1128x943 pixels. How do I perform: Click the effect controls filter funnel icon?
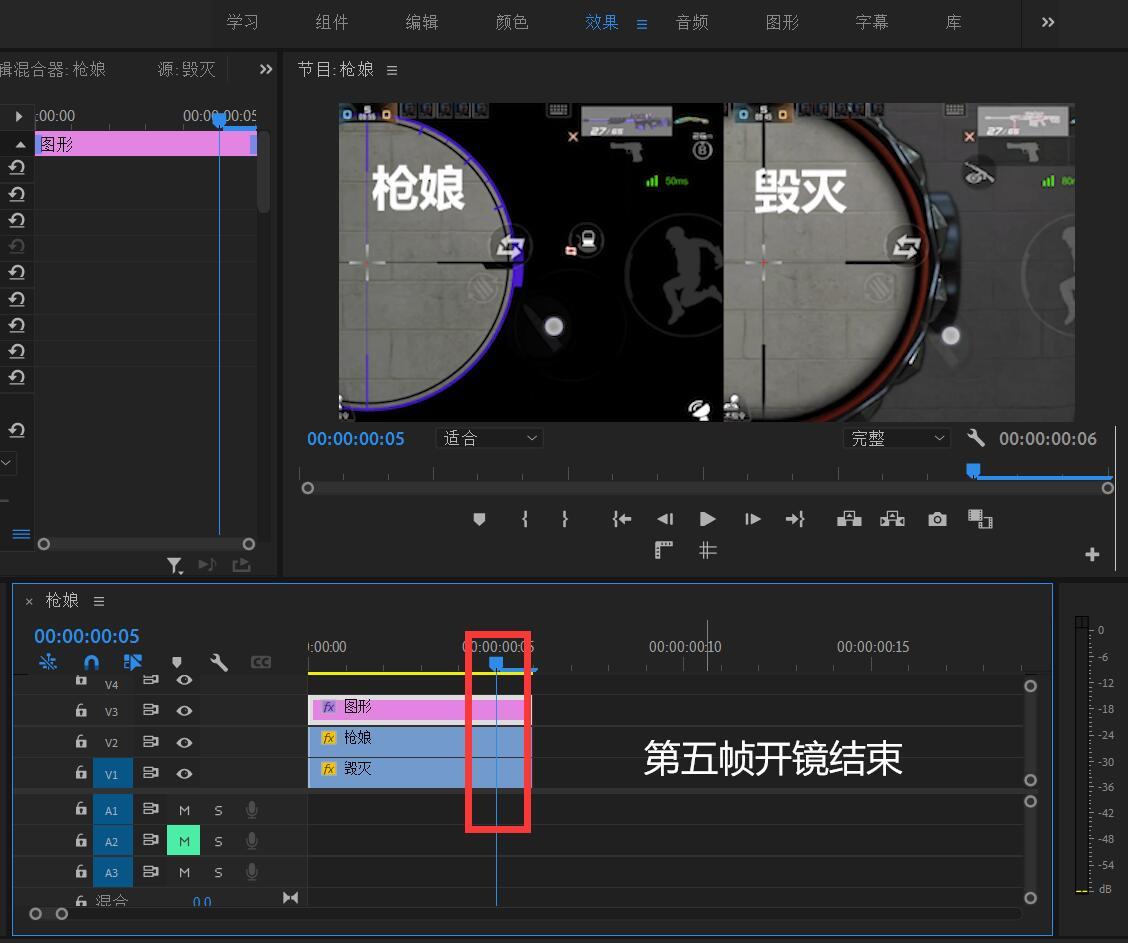coord(175,565)
